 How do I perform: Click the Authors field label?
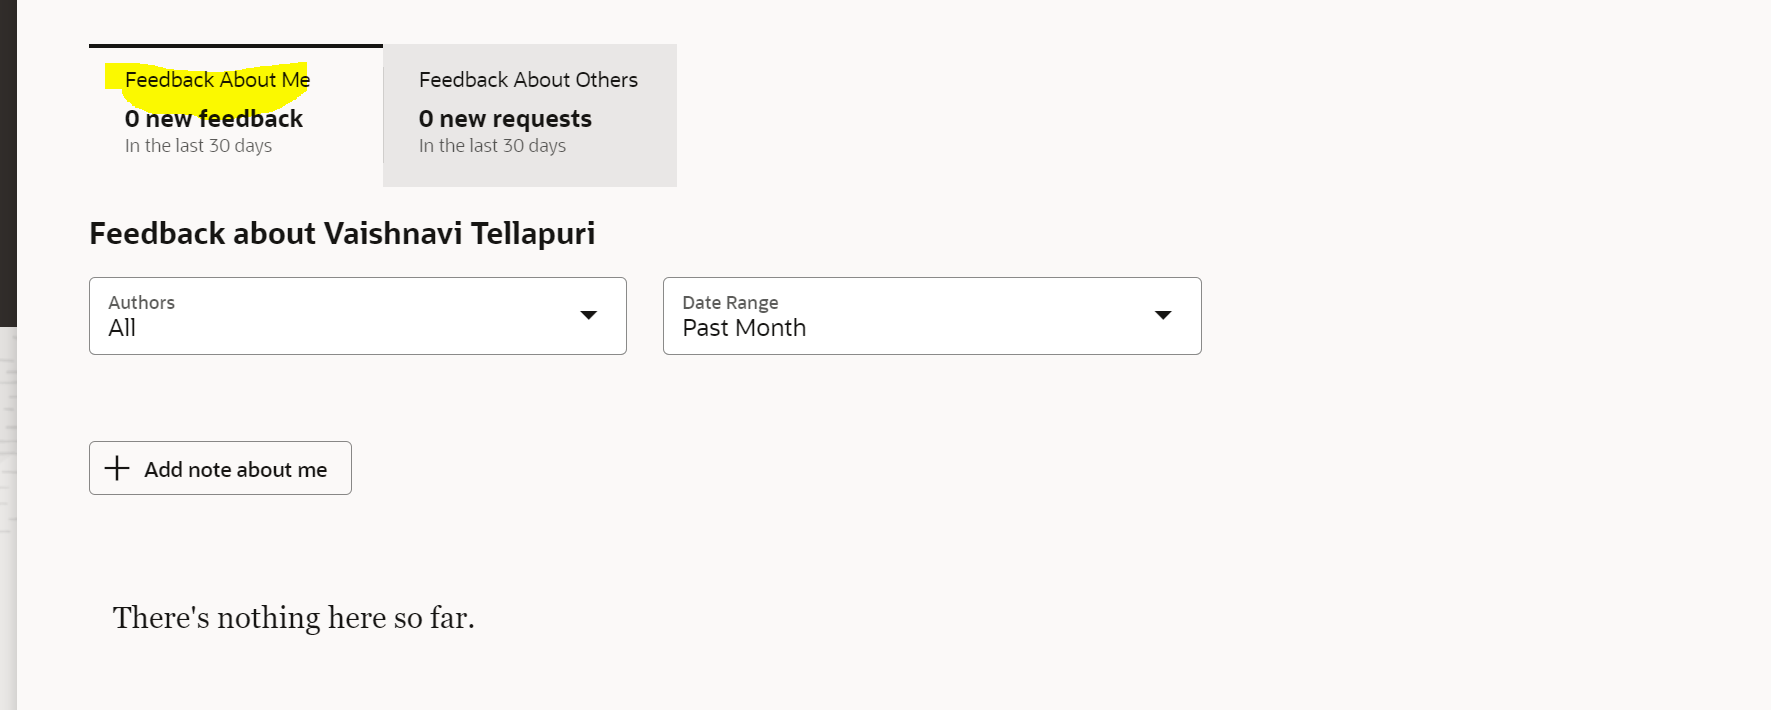point(141,302)
